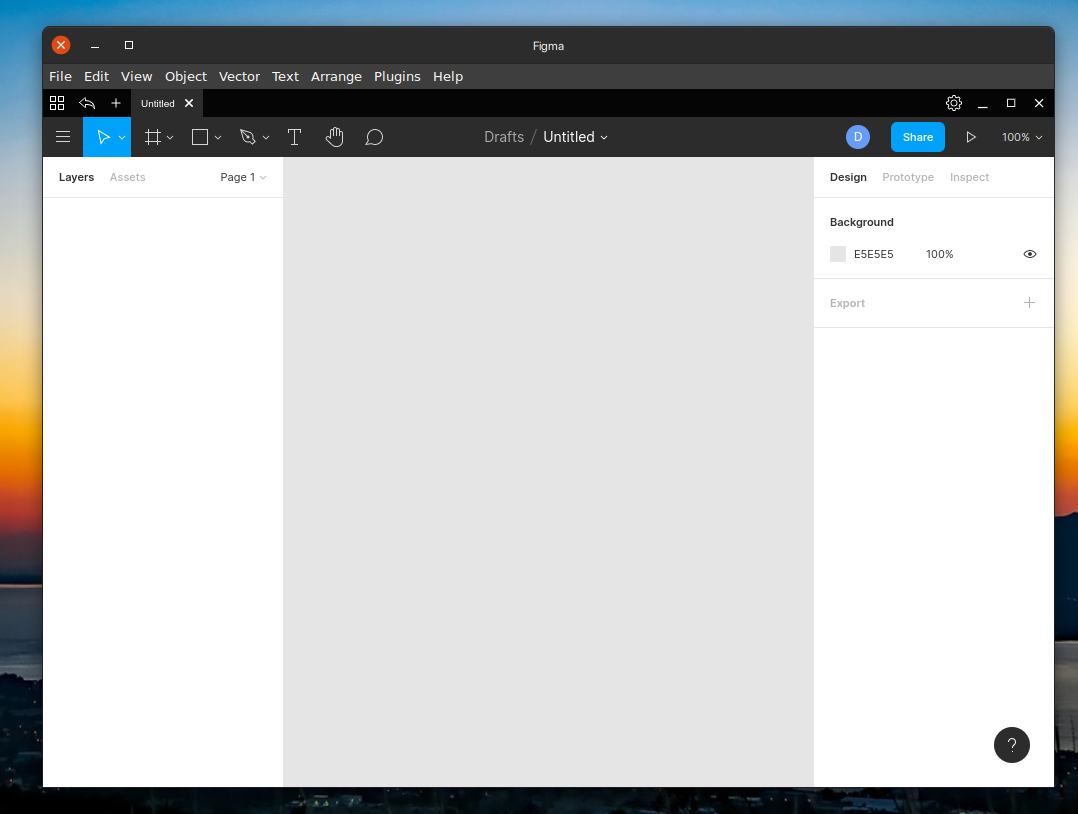Select the Hand tool

(335, 137)
